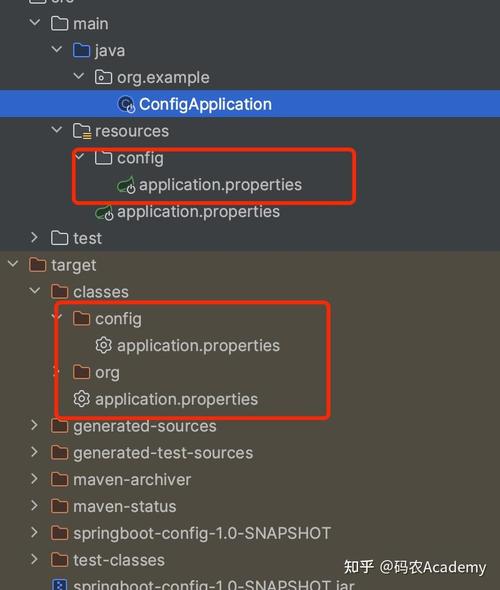Collapse the target folder
Image resolution: width=500 pixels, height=590 pixels.
(x=13, y=264)
